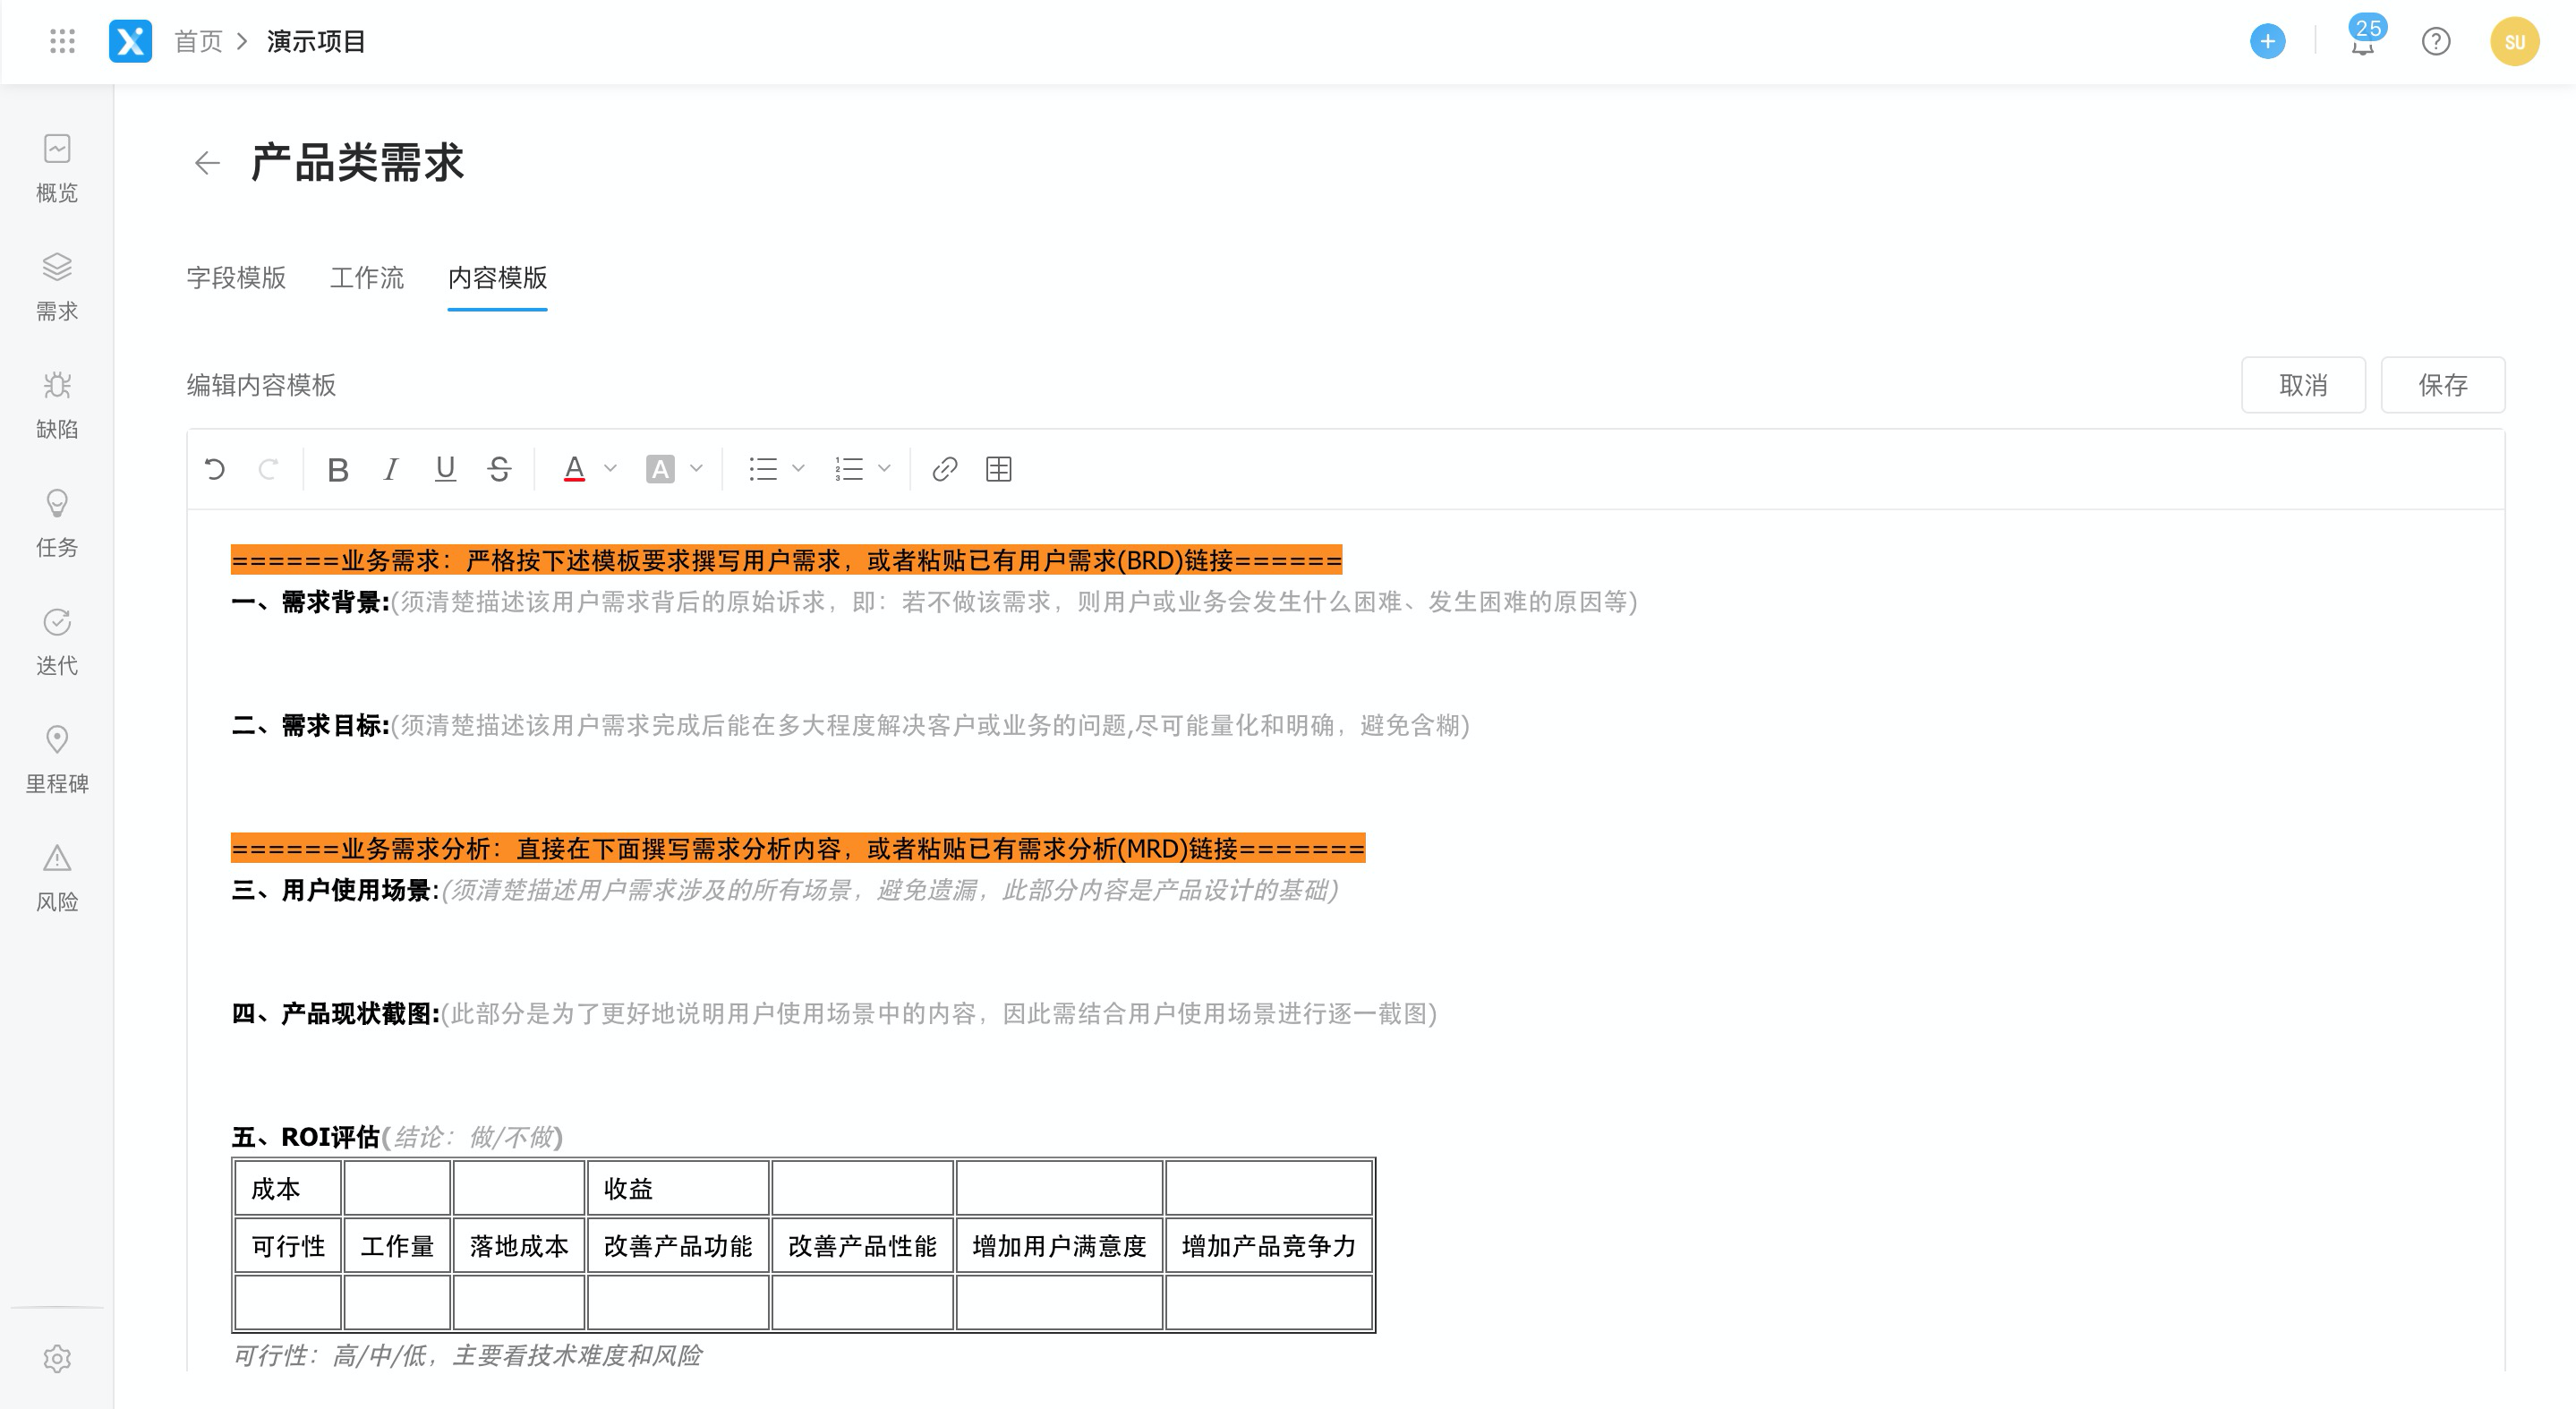Click the 可行性：高/中/低 note line
Viewport: 2576px width, 1409px height.
467,1355
